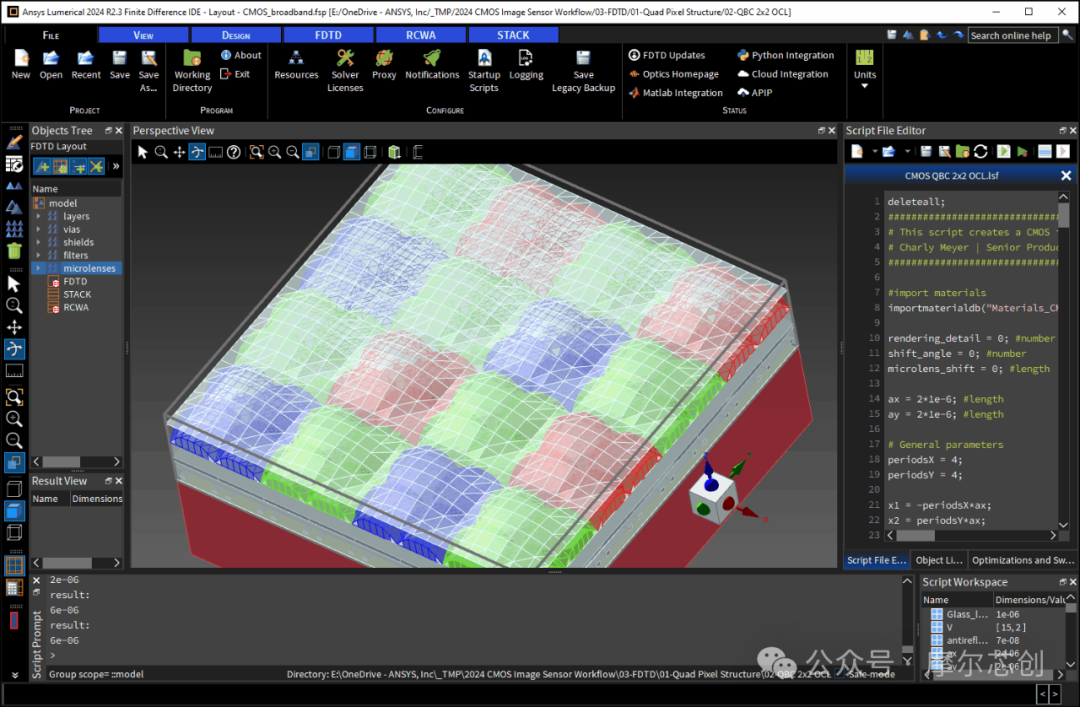Viewport: 1080px width, 707px height.
Task: Expand the vias group
Action: pos(39,229)
